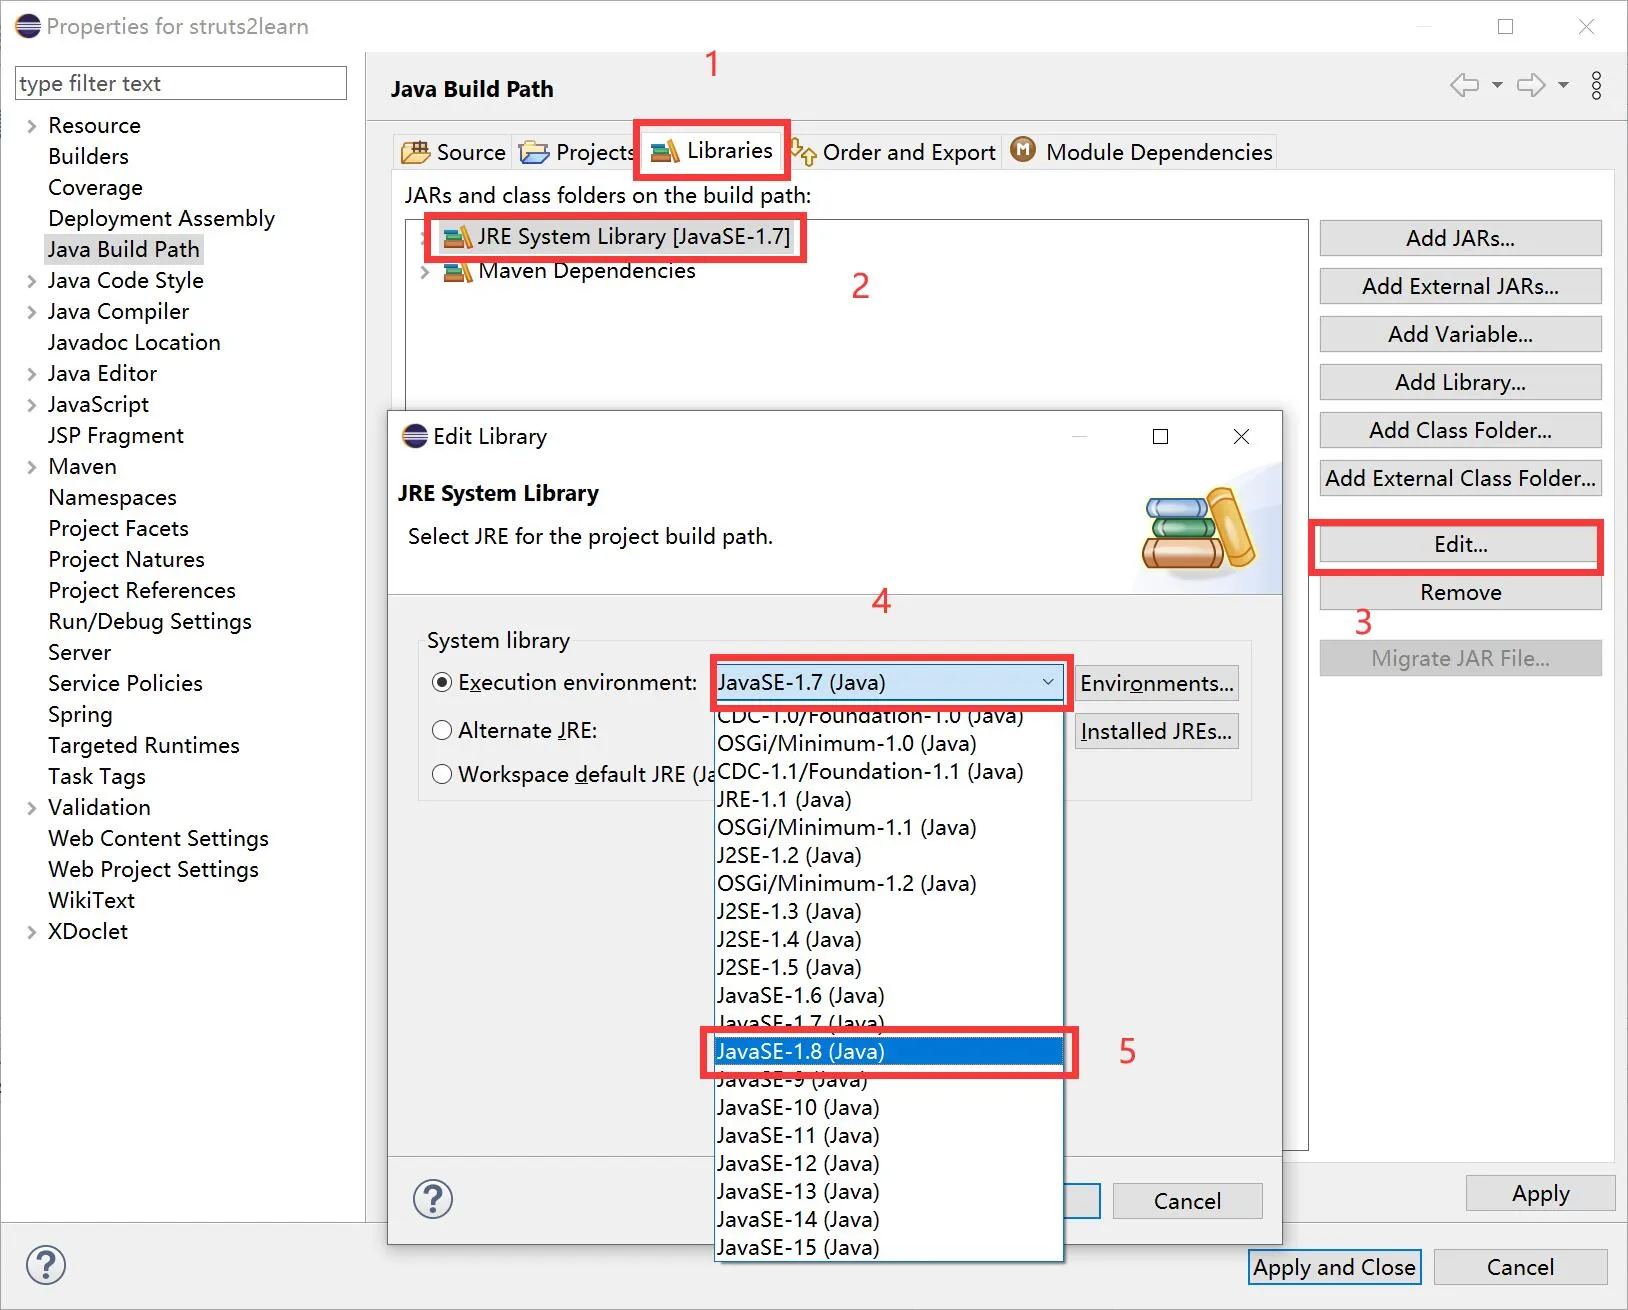Click Apply and Close

coord(1334,1267)
